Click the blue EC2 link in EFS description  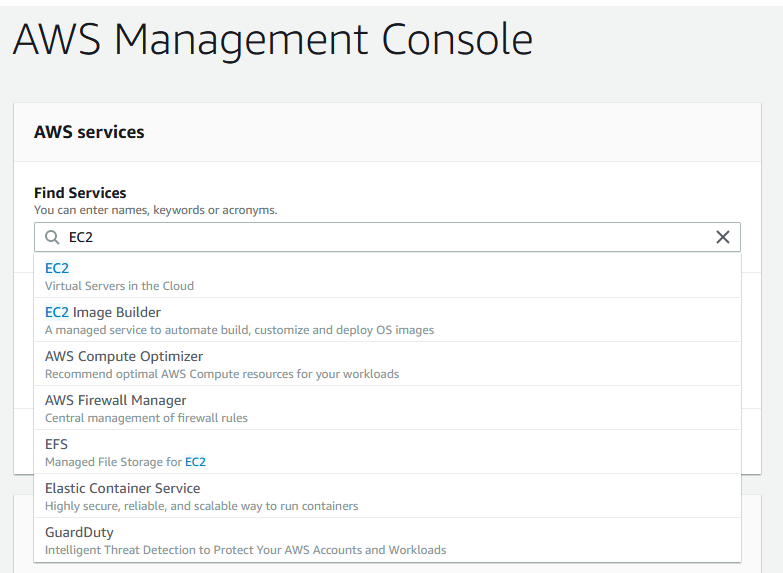pos(195,462)
